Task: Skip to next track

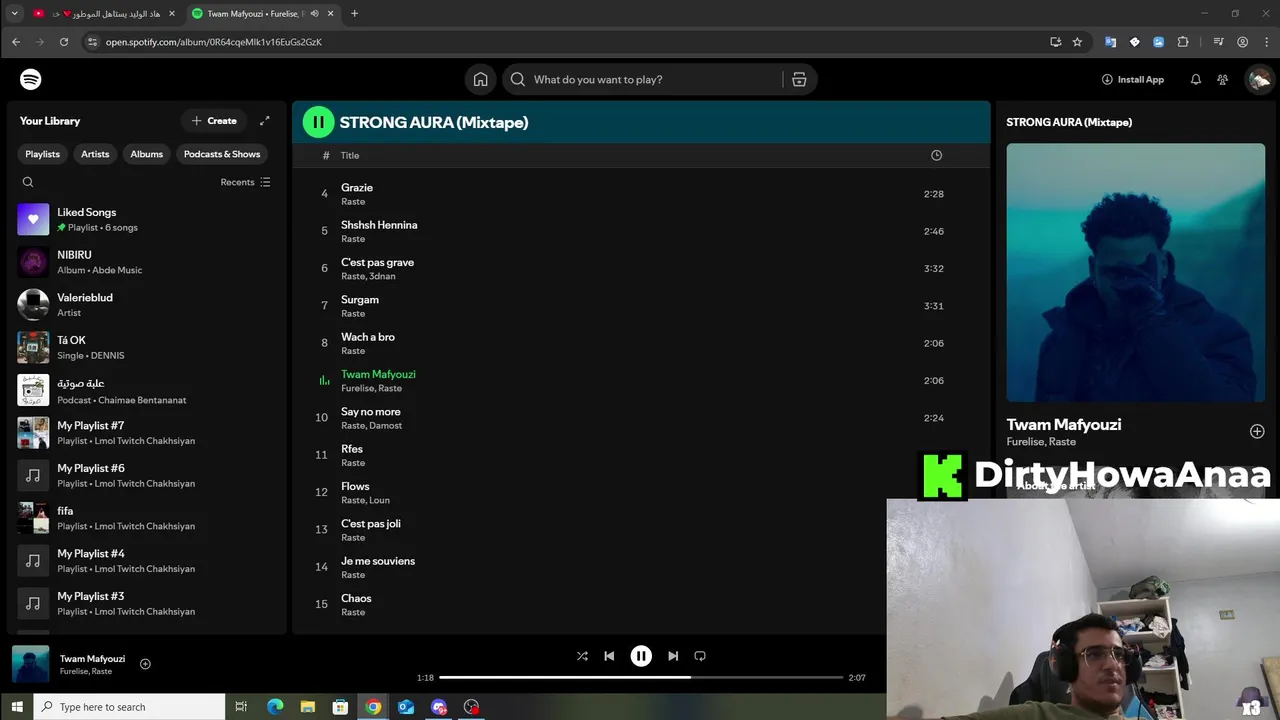Action: pos(673,656)
